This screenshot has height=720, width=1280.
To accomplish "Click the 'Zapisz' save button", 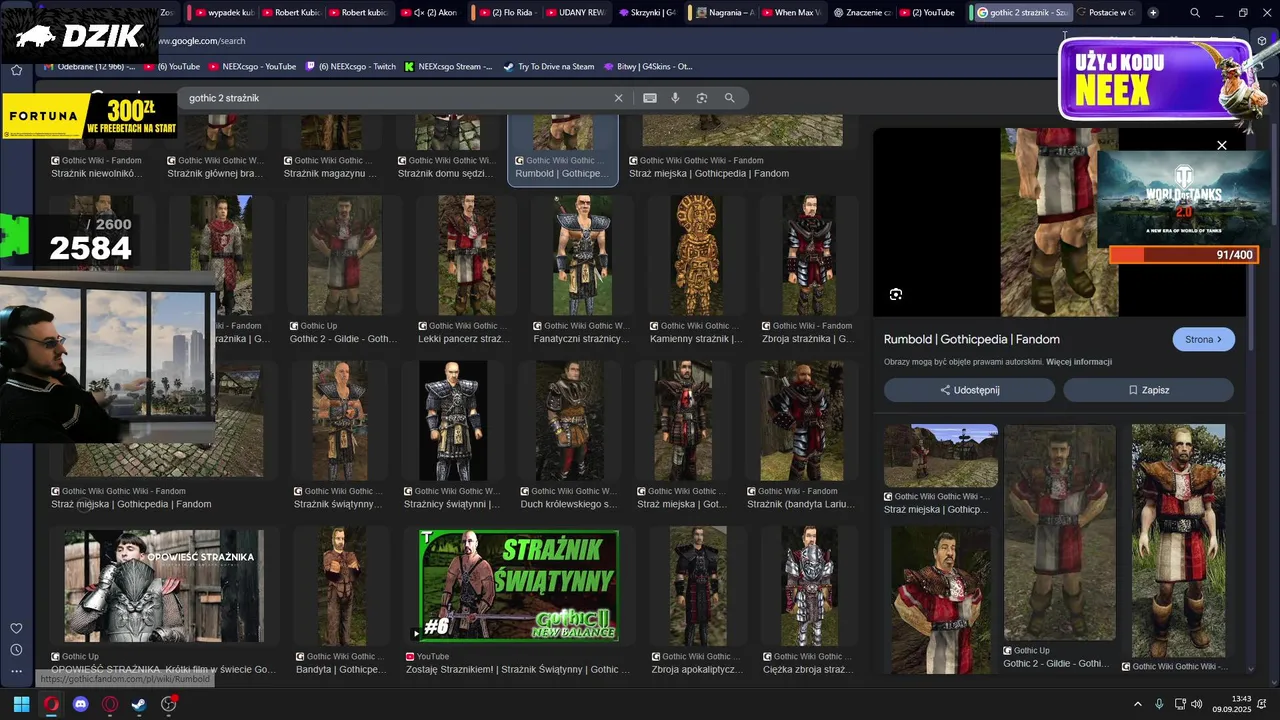I will point(1148,390).
